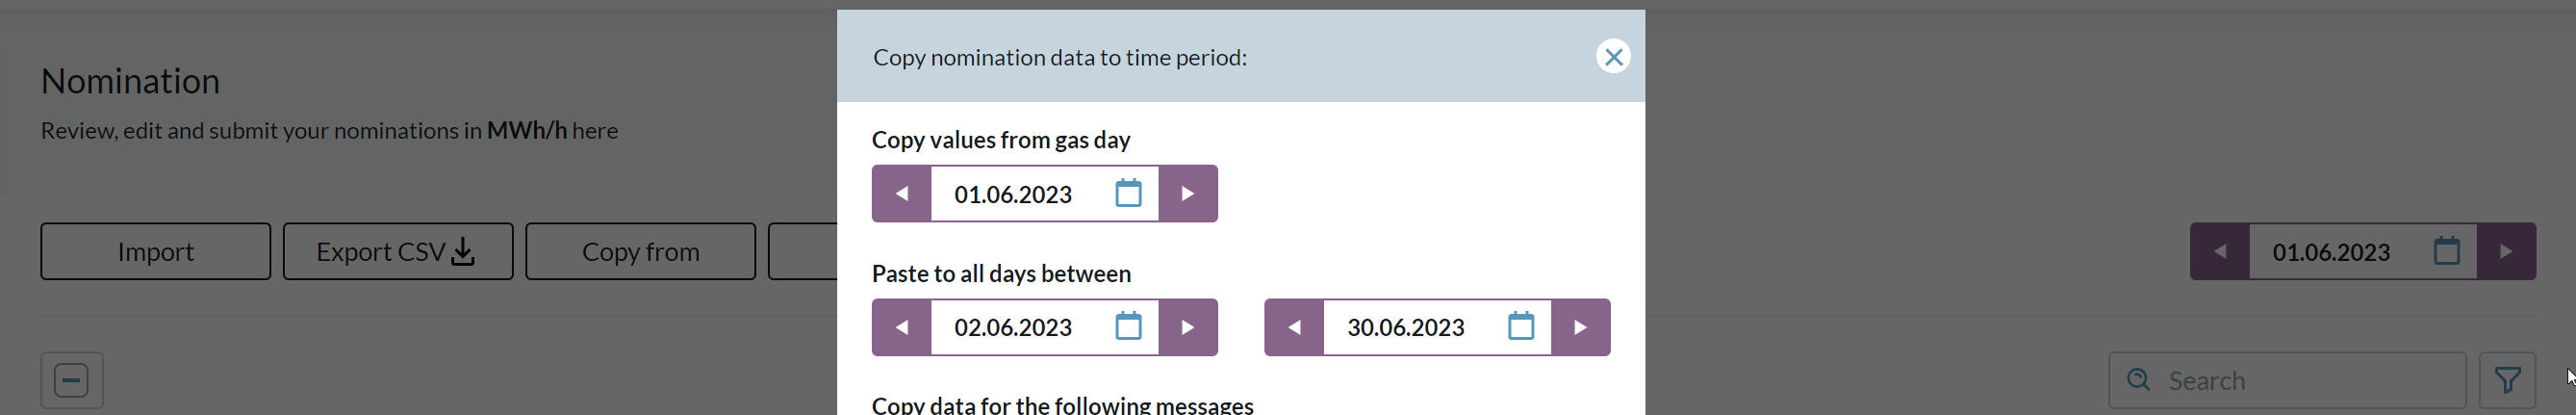Open calendar for paste start date 02.06.2023
Viewport: 2576px width, 415px height.
pos(1128,326)
